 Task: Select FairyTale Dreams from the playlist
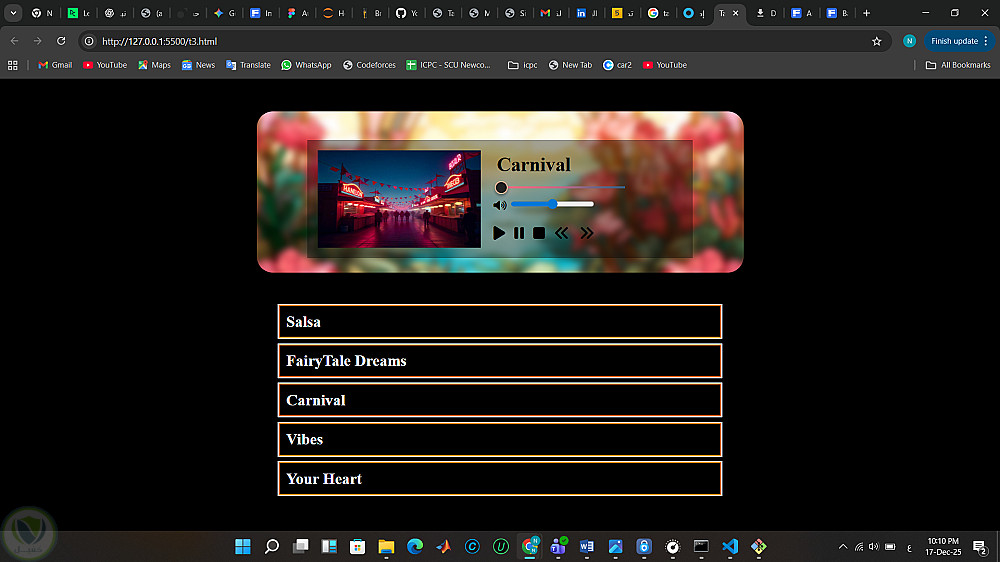pyautogui.click(x=500, y=361)
